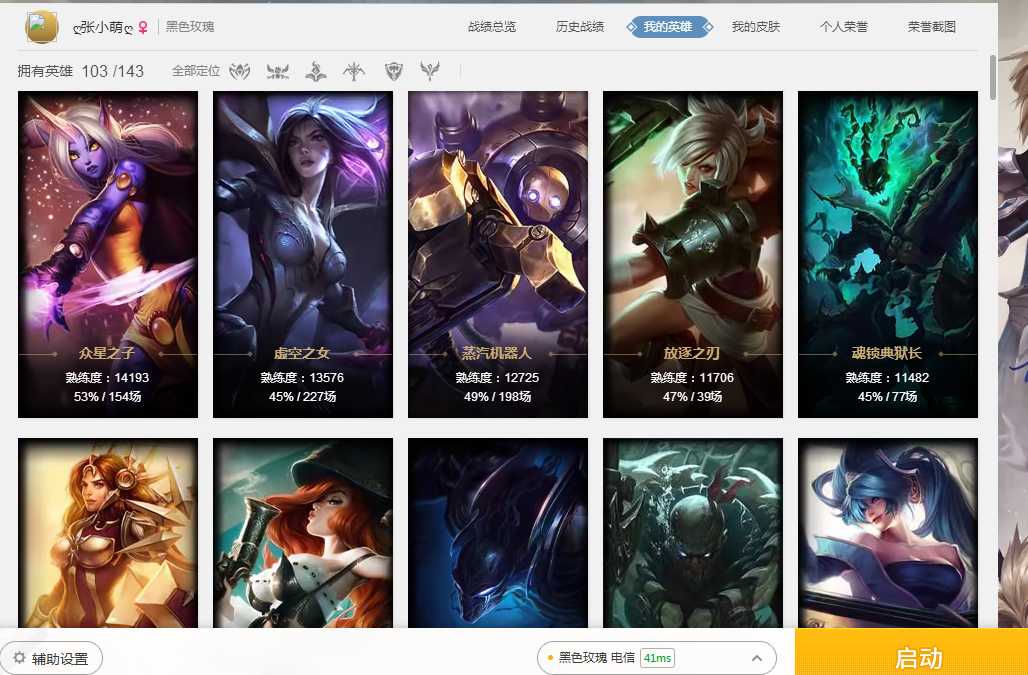Open the 战绩总览 tab

[492, 27]
